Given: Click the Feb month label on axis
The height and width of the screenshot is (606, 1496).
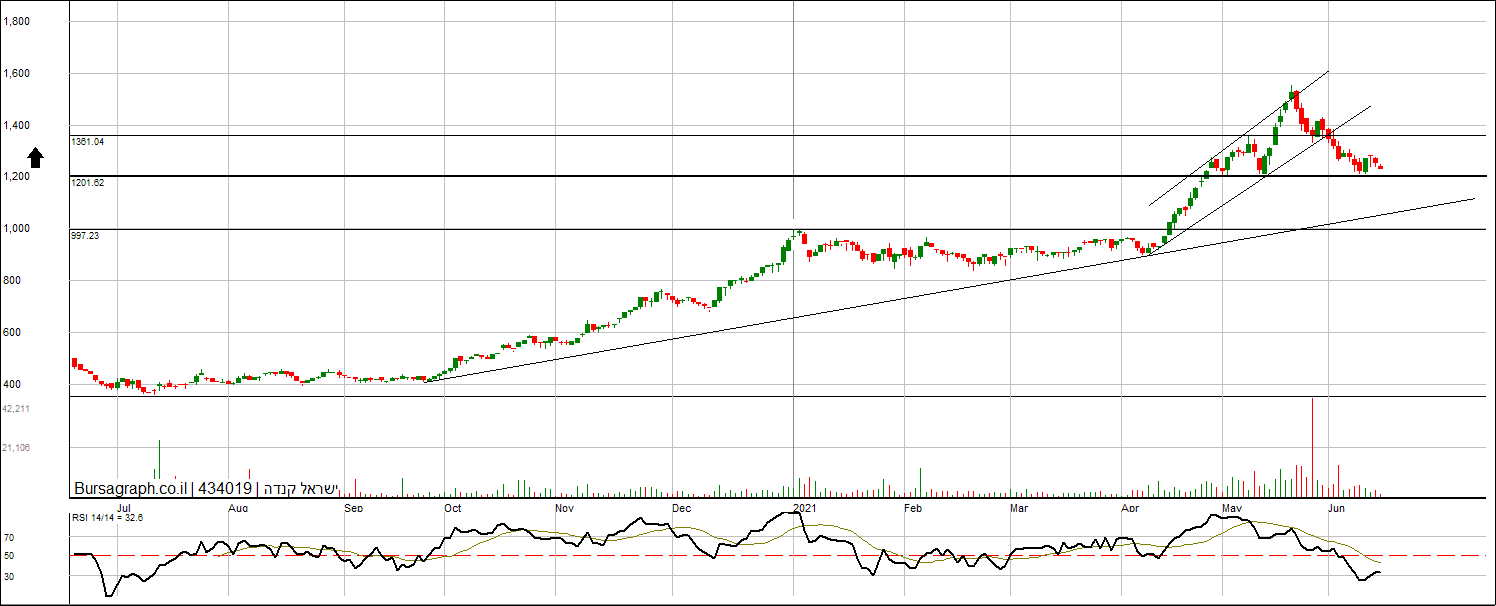Looking at the screenshot, I should tap(912, 508).
